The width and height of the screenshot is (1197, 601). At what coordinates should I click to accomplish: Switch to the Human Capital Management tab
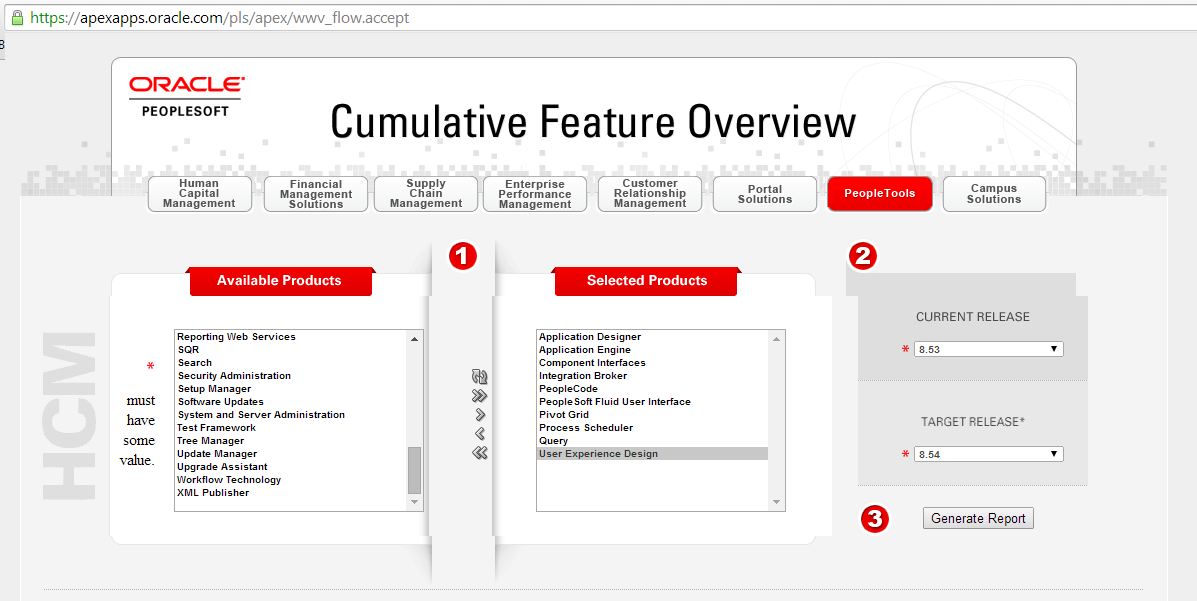coord(198,193)
